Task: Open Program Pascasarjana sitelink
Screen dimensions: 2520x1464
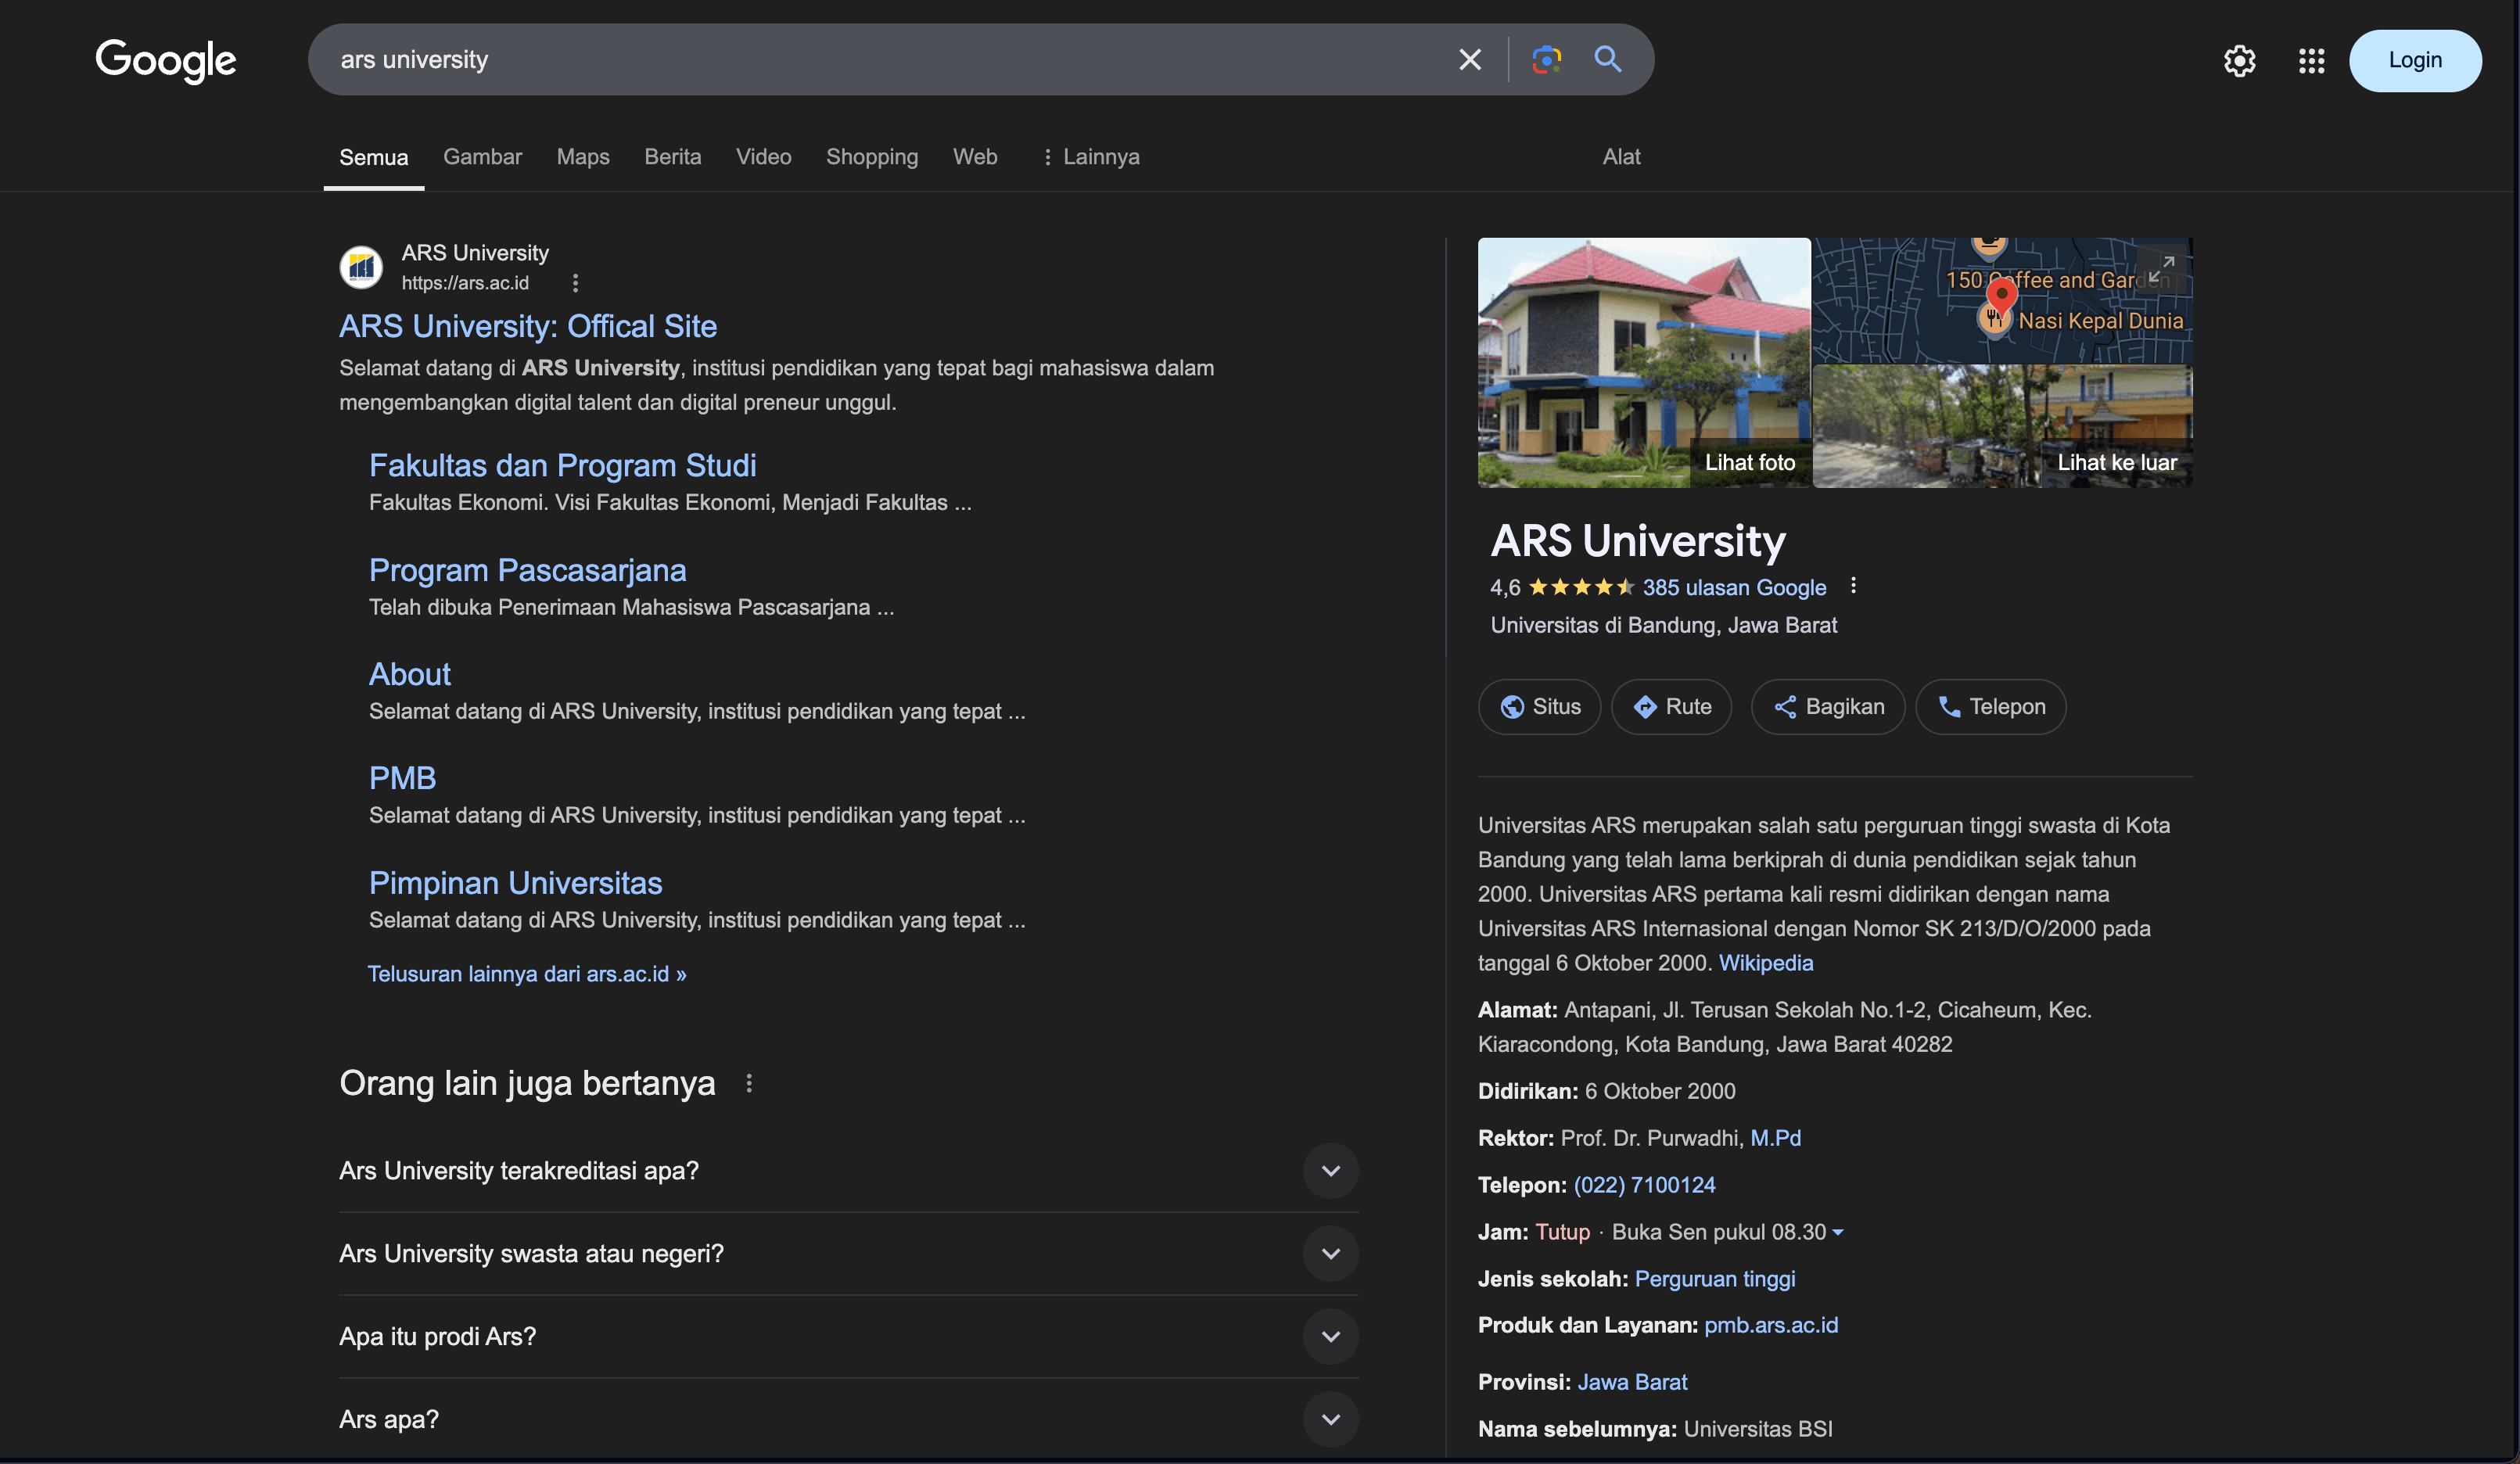Action: (x=527, y=570)
